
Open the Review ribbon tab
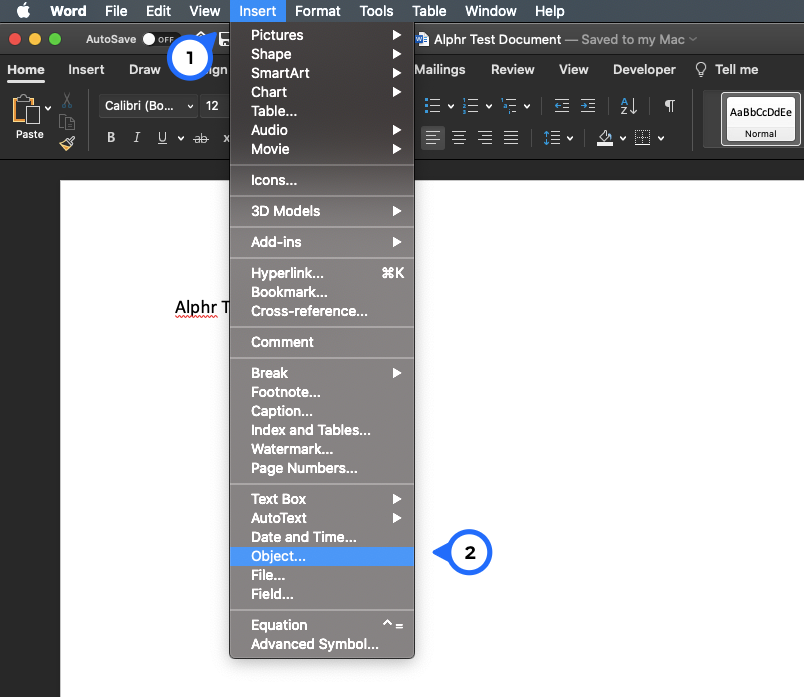(x=512, y=69)
